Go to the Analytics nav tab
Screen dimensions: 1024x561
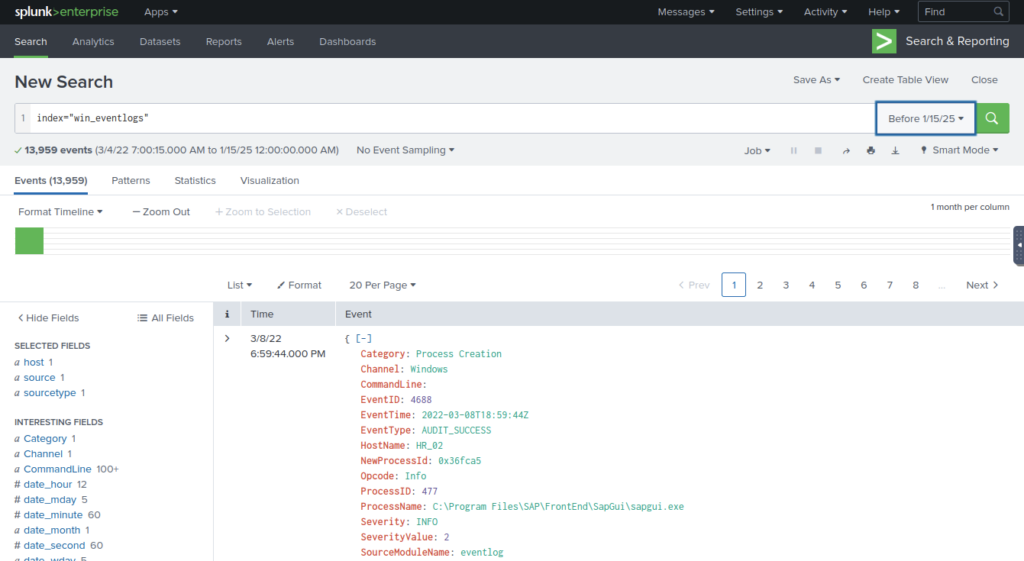[93, 41]
